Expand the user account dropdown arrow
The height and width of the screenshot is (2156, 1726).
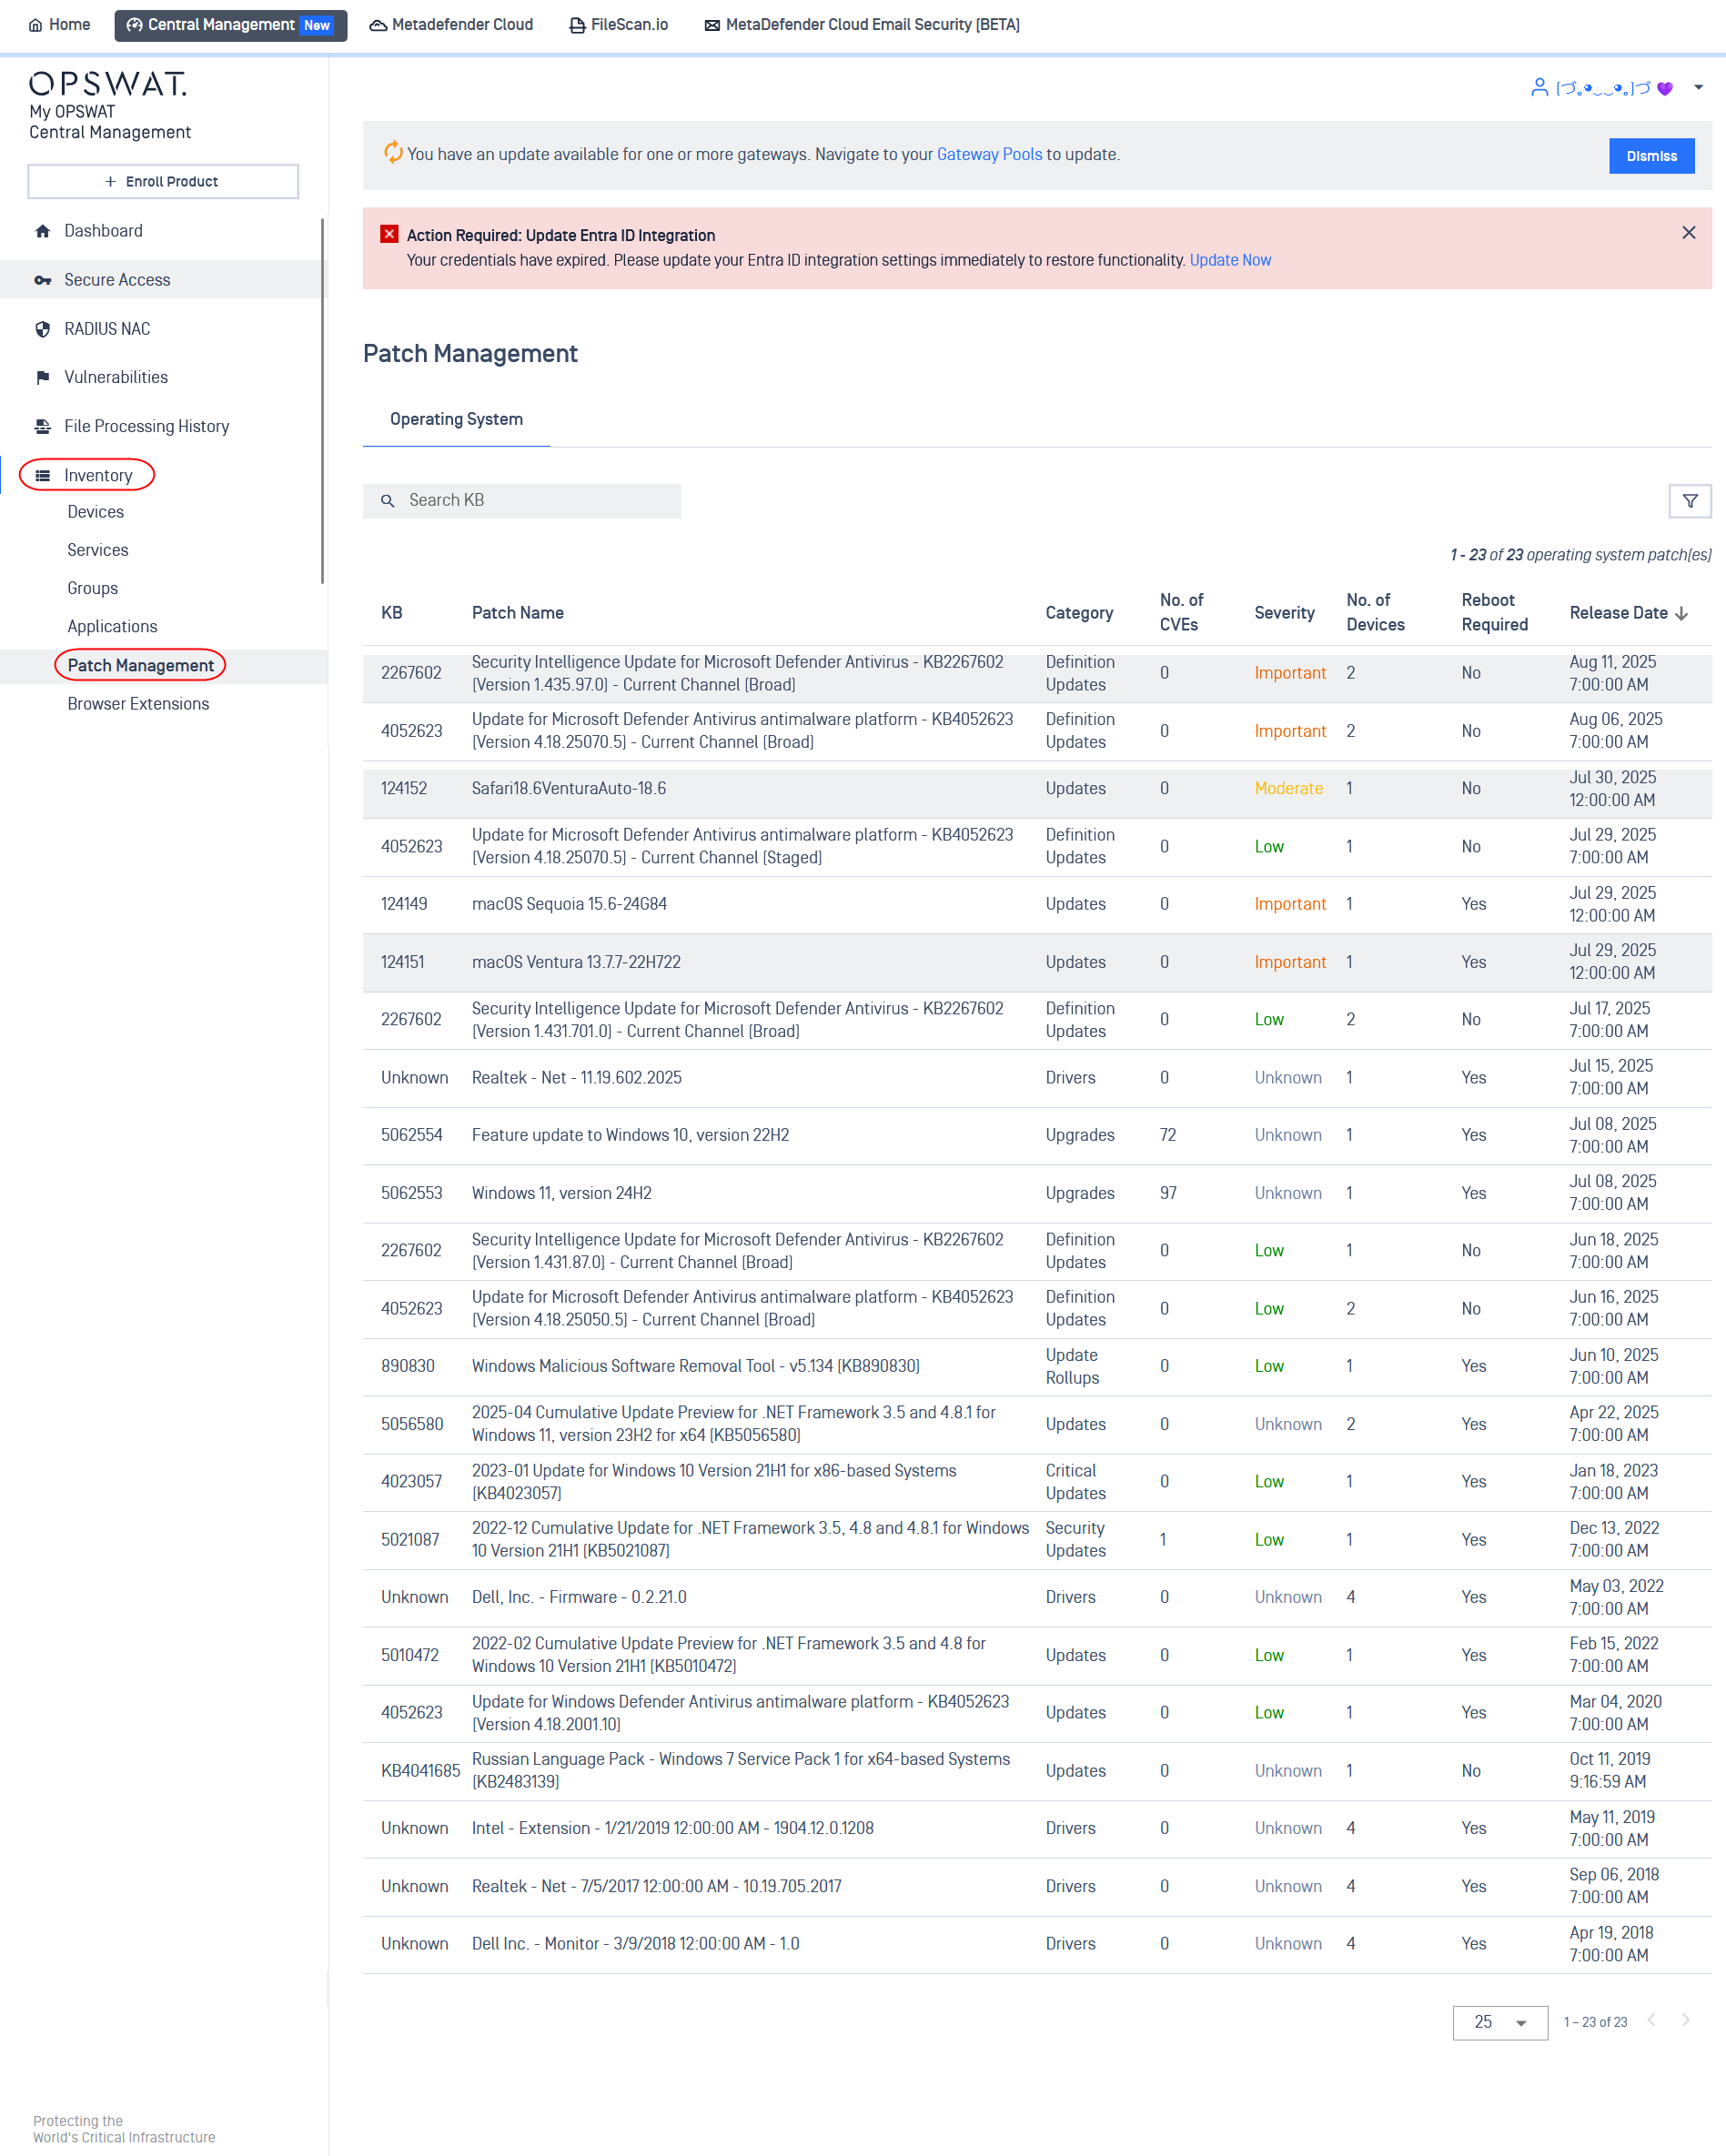pos(1698,88)
